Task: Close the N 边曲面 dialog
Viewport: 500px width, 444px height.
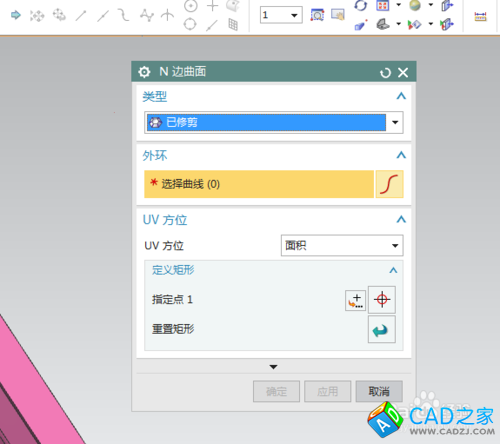Action: [x=403, y=72]
